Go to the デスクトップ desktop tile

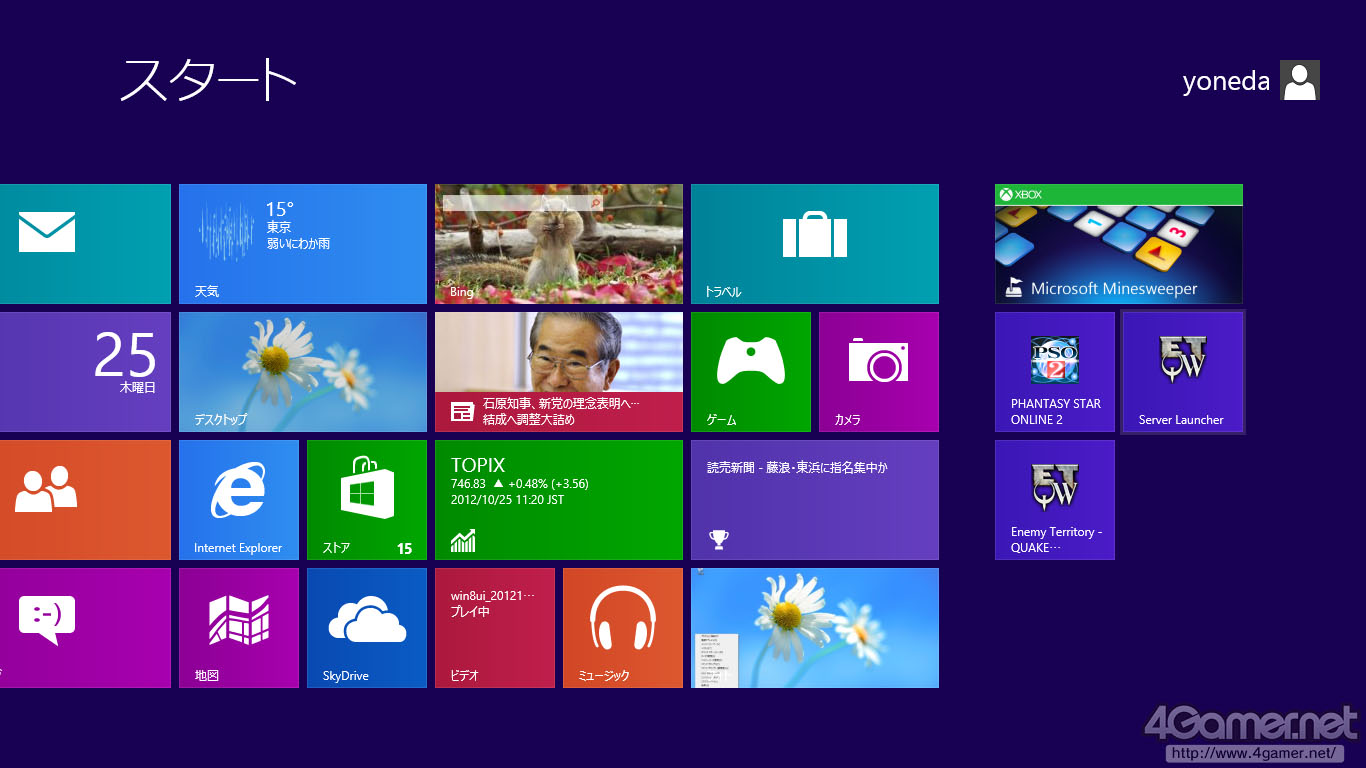pos(303,372)
